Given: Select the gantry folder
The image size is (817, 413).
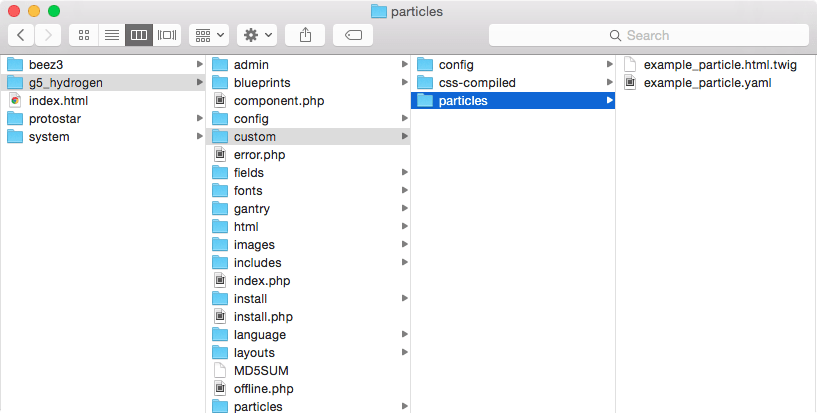Looking at the screenshot, I should (308, 208).
